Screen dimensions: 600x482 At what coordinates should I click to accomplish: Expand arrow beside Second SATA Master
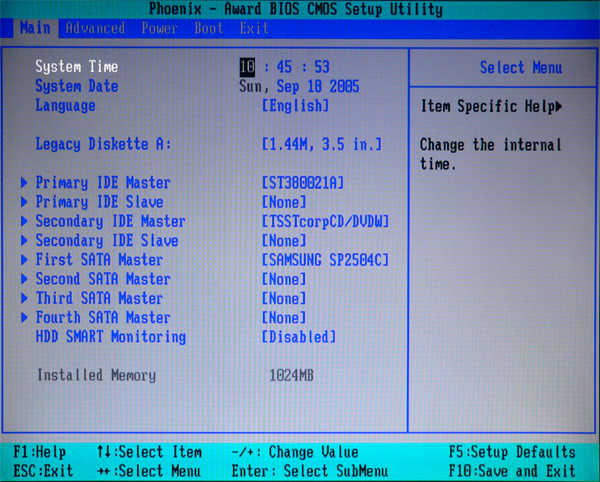tap(24, 278)
